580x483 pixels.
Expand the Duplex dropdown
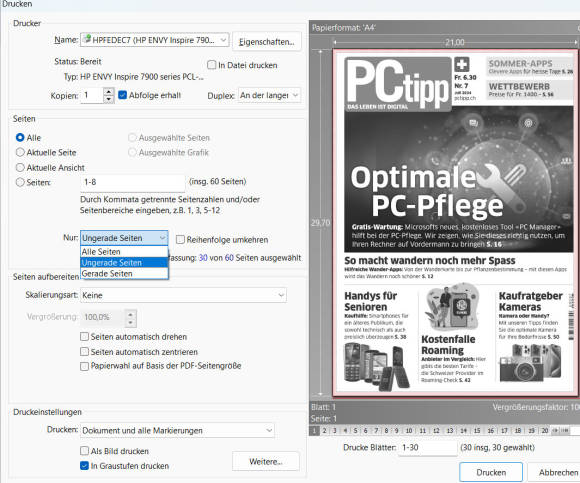tap(269, 95)
